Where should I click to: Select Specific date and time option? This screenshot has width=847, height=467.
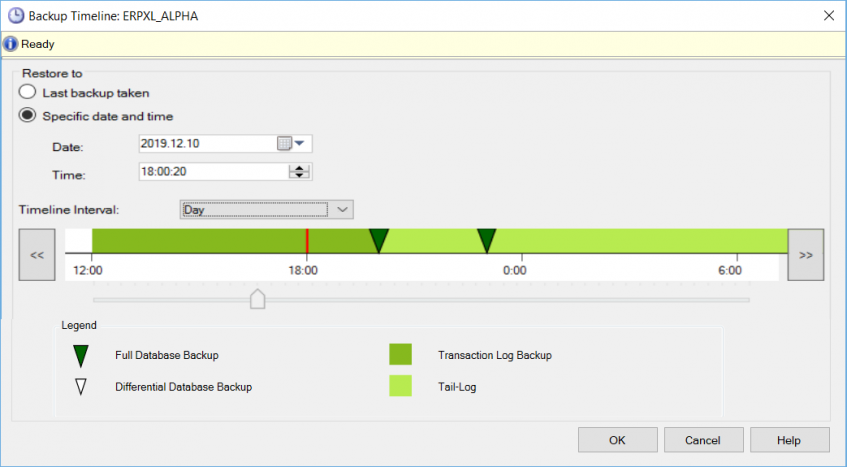28,115
